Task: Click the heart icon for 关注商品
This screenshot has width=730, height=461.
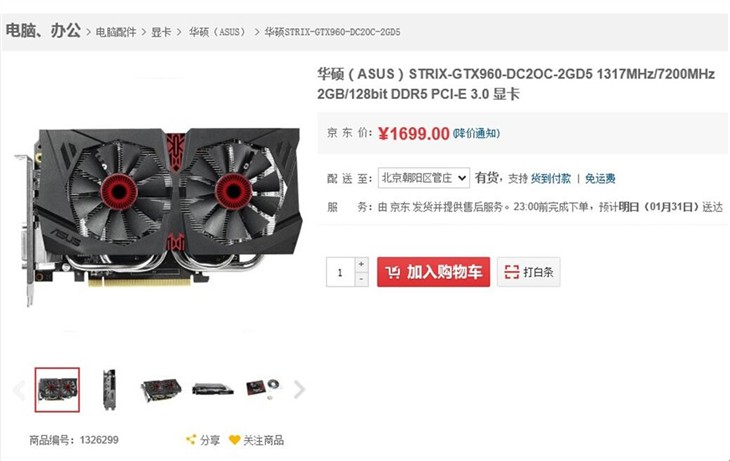Action: (x=235, y=440)
